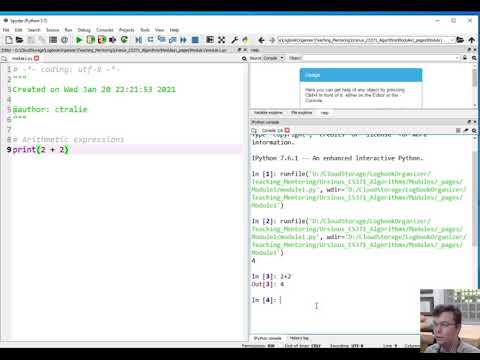Browse editor tabs icon left of module tab
The image size is (480, 360).
tap(4, 58)
